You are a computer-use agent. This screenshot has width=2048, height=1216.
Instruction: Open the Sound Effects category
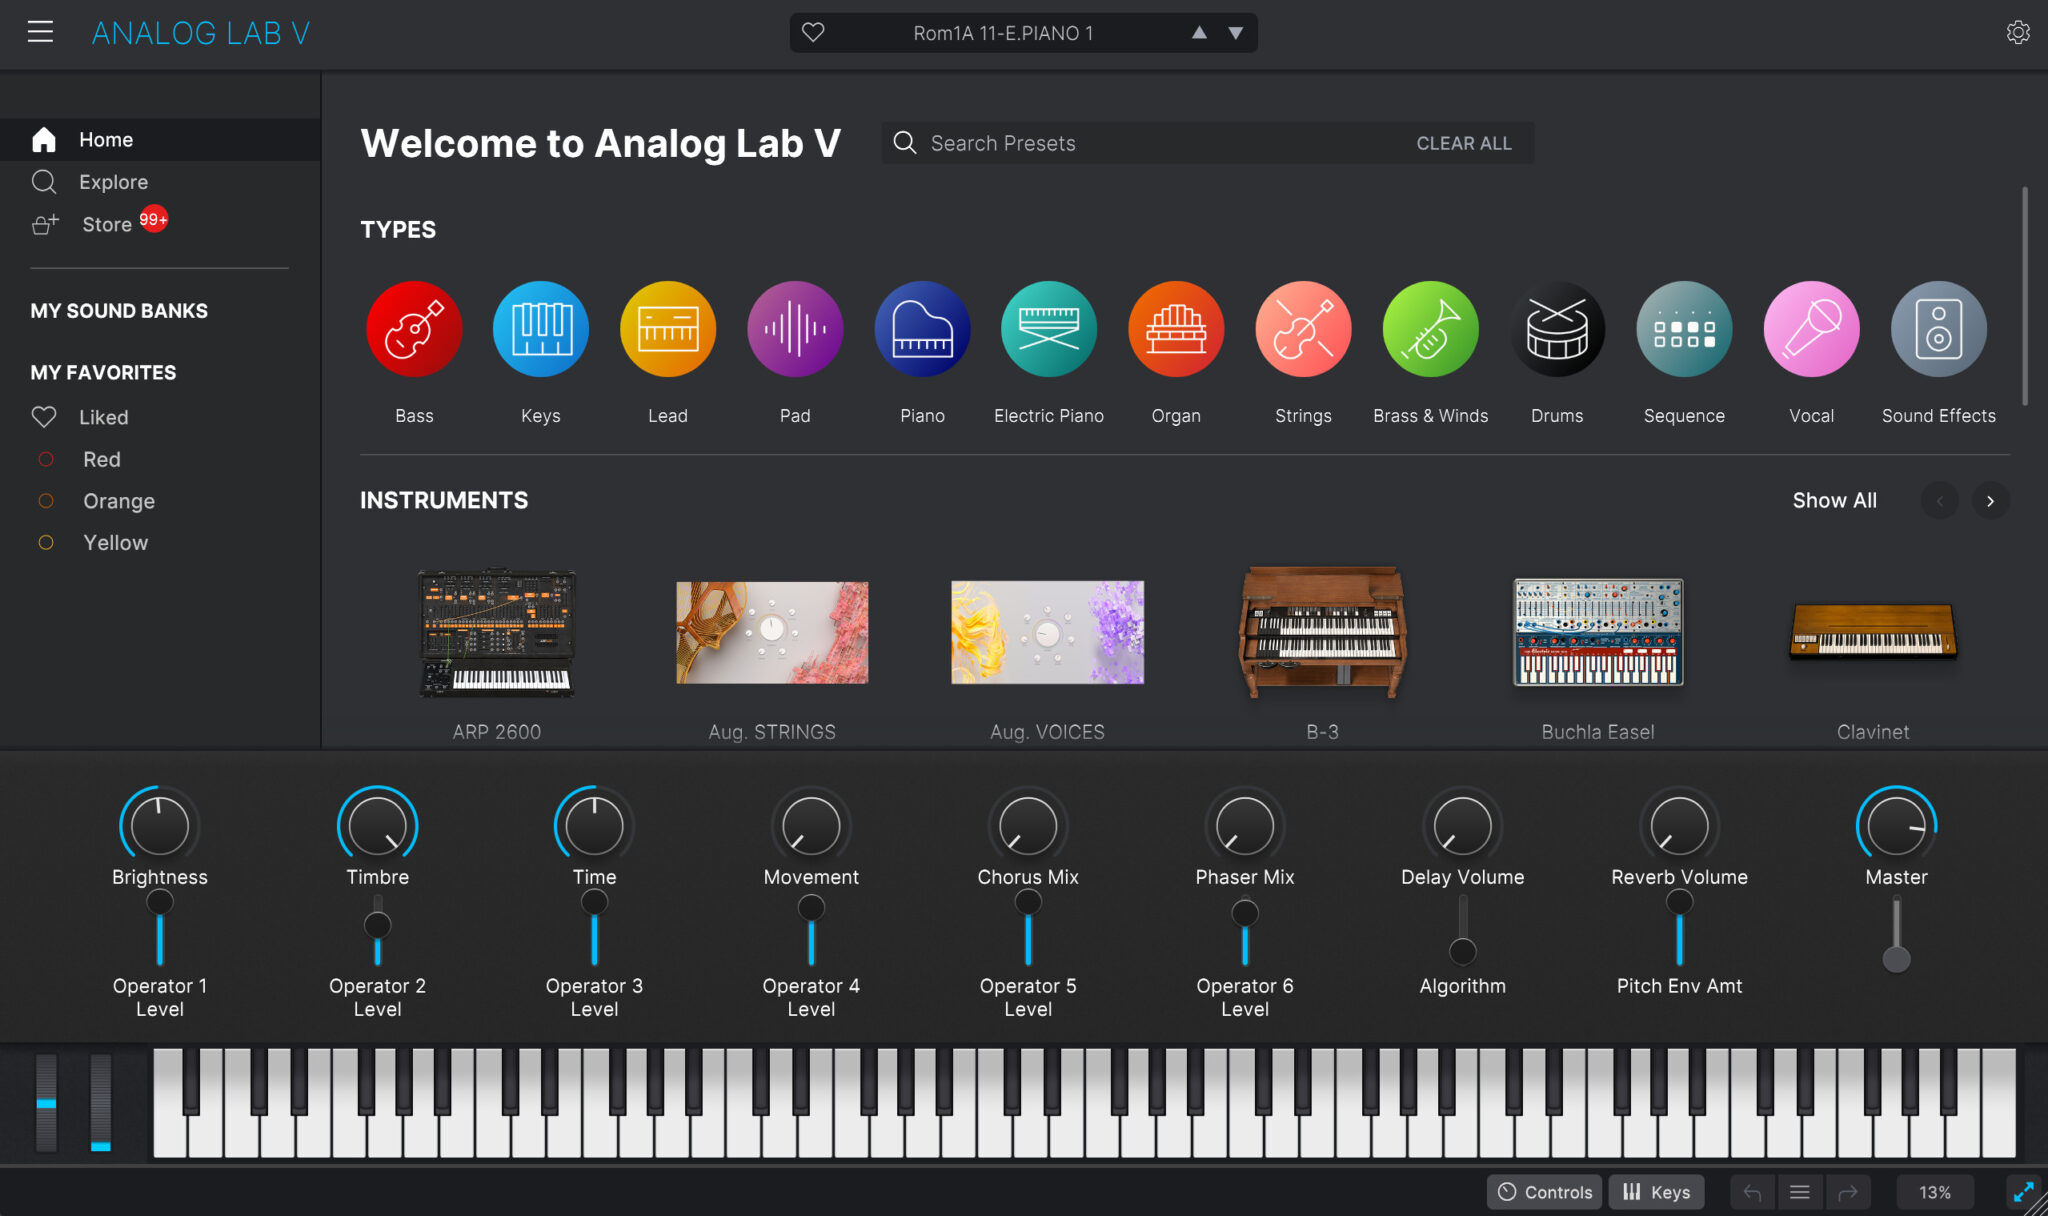click(x=1936, y=328)
